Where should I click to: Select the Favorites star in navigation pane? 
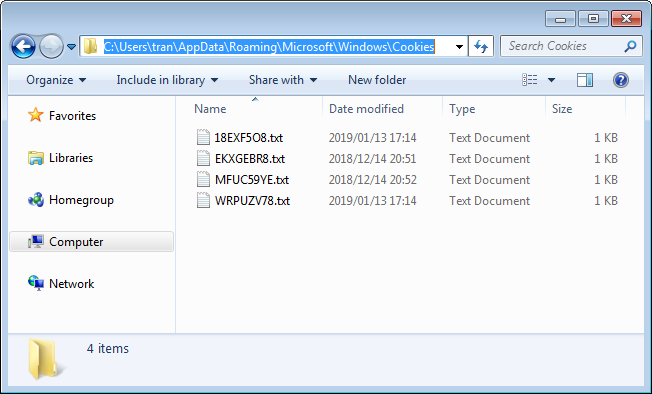tap(36, 115)
